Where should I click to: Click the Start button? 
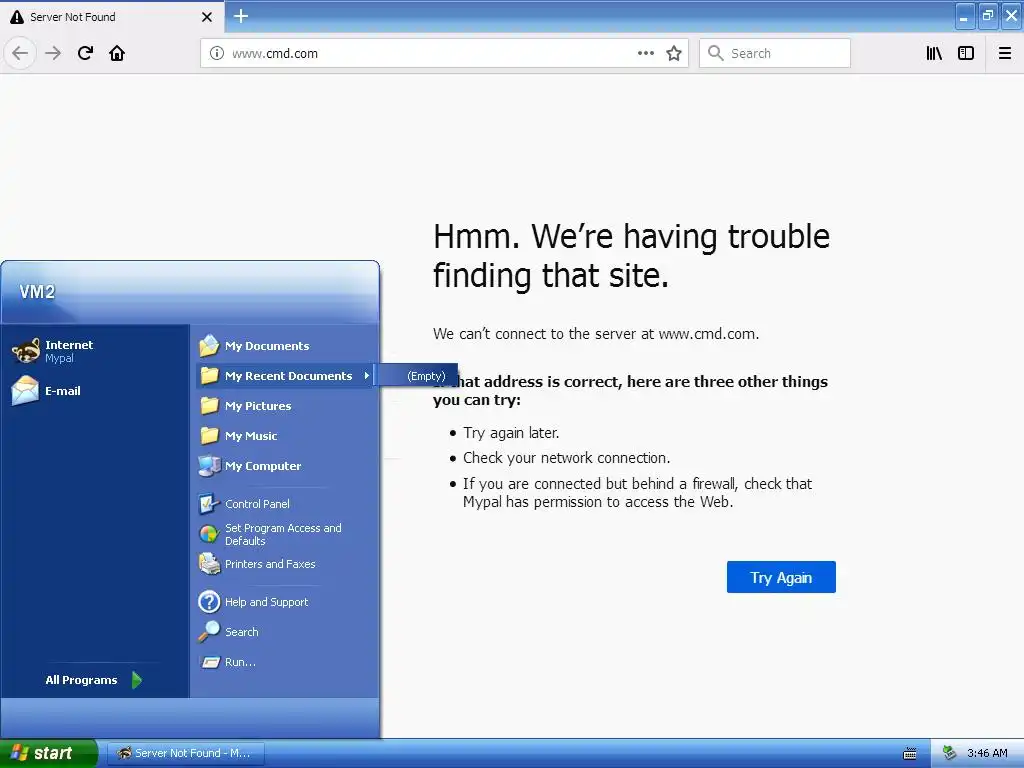pyautogui.click(x=48, y=753)
